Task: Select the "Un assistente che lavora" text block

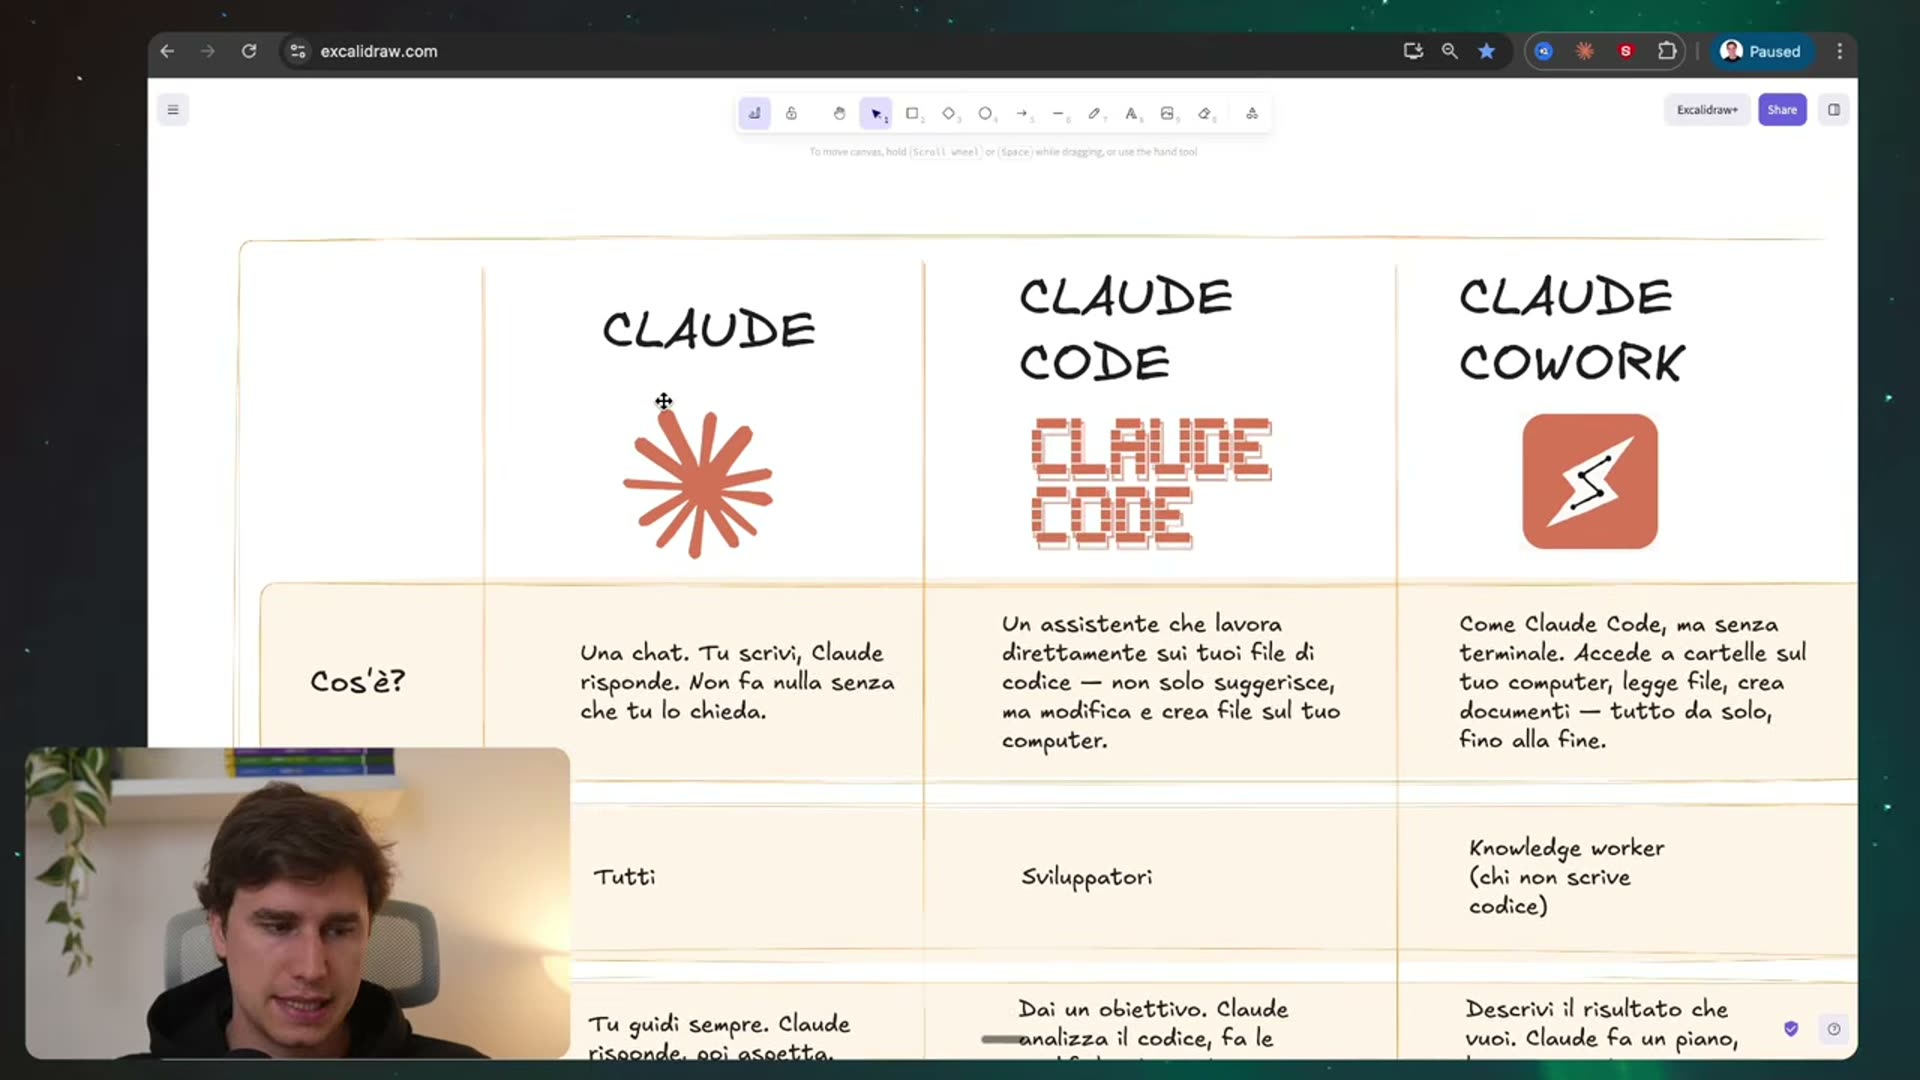Action: [x=1171, y=682]
